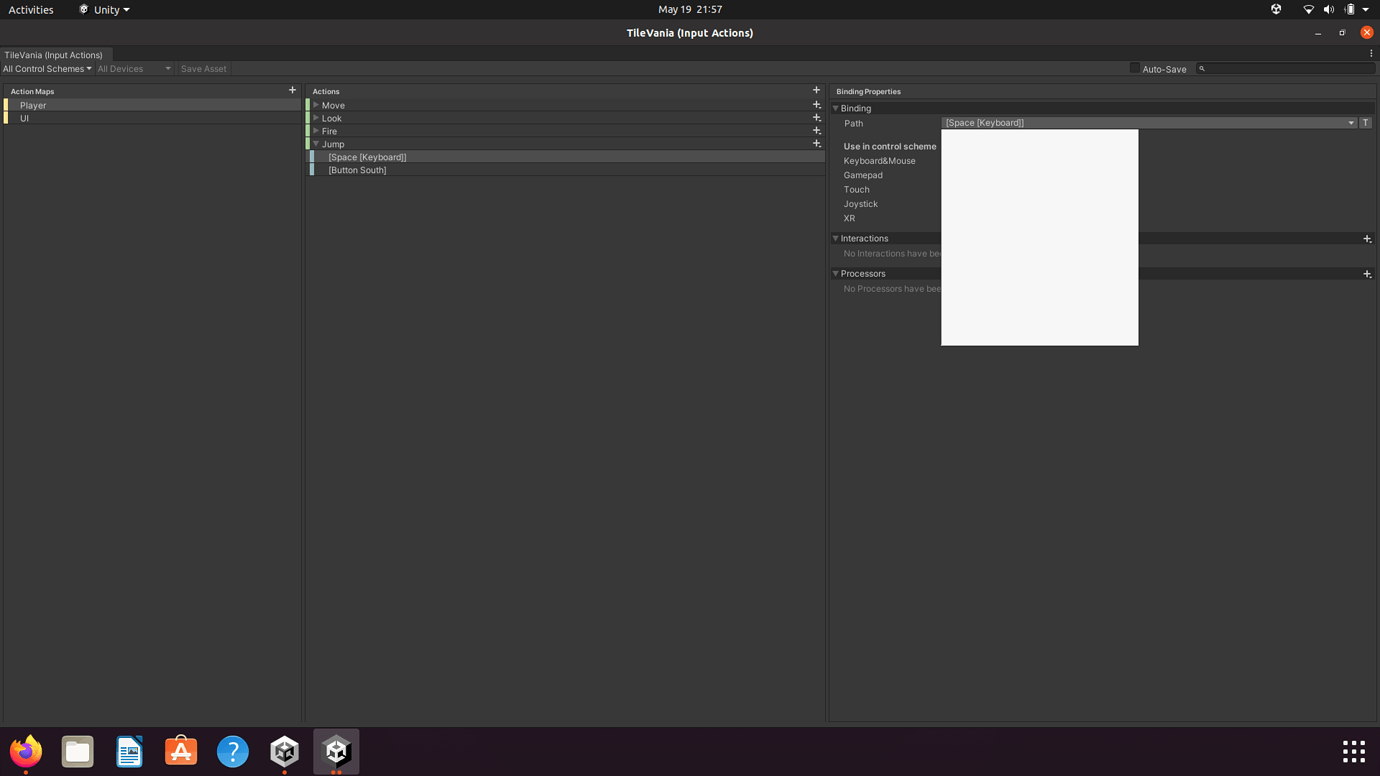Screen dimensions: 1380x776
Task: Add a new Processor with the plus icon
Action: (1367, 274)
